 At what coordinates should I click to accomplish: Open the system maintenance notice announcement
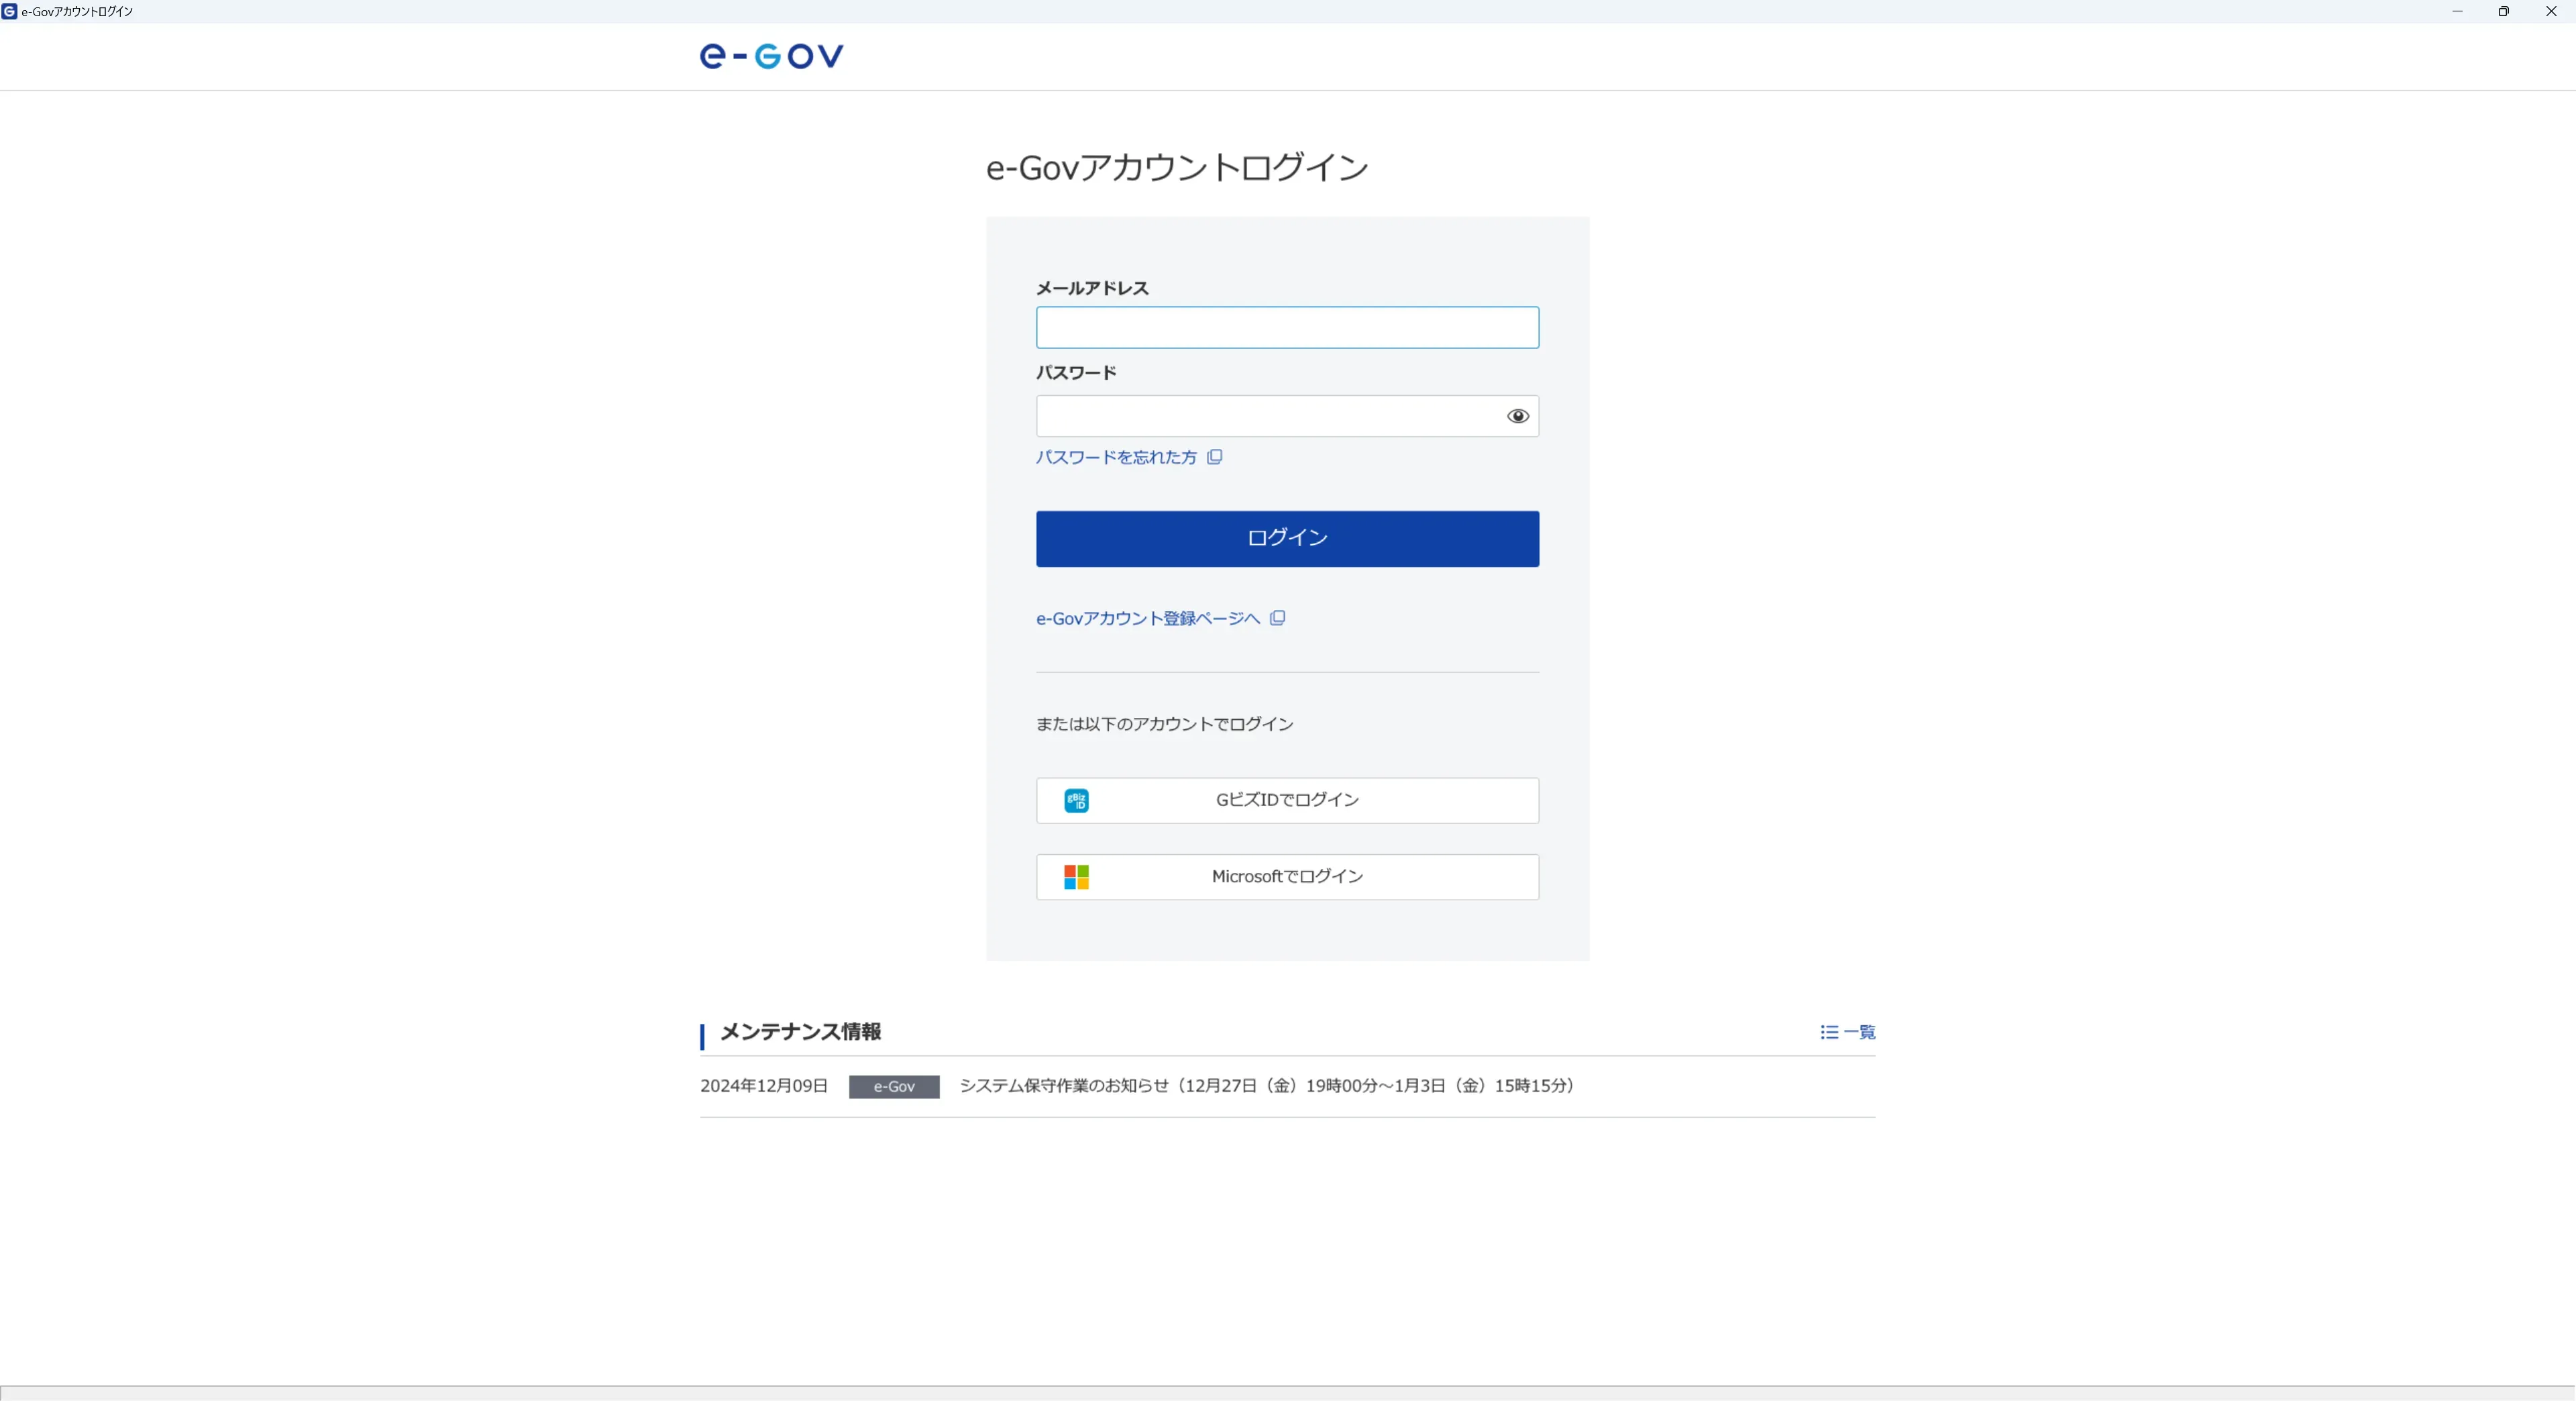pos(1265,1086)
